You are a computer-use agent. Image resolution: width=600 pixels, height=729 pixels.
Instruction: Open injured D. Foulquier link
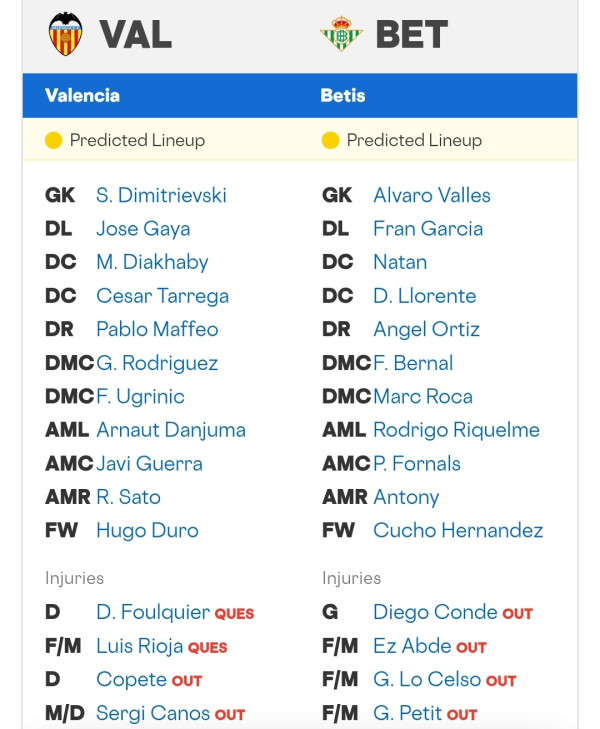pos(153,612)
